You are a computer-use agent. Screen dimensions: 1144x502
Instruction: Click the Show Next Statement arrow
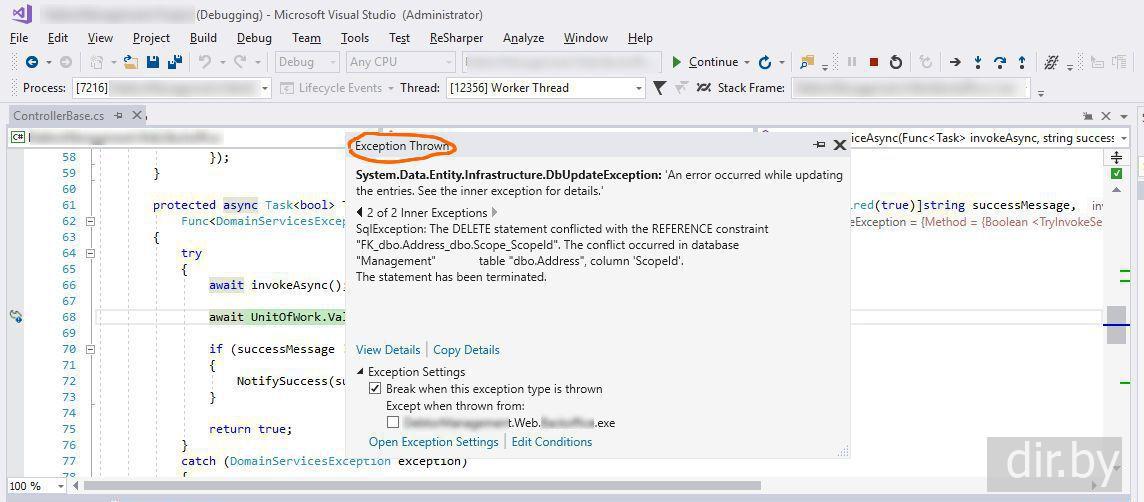click(955, 62)
